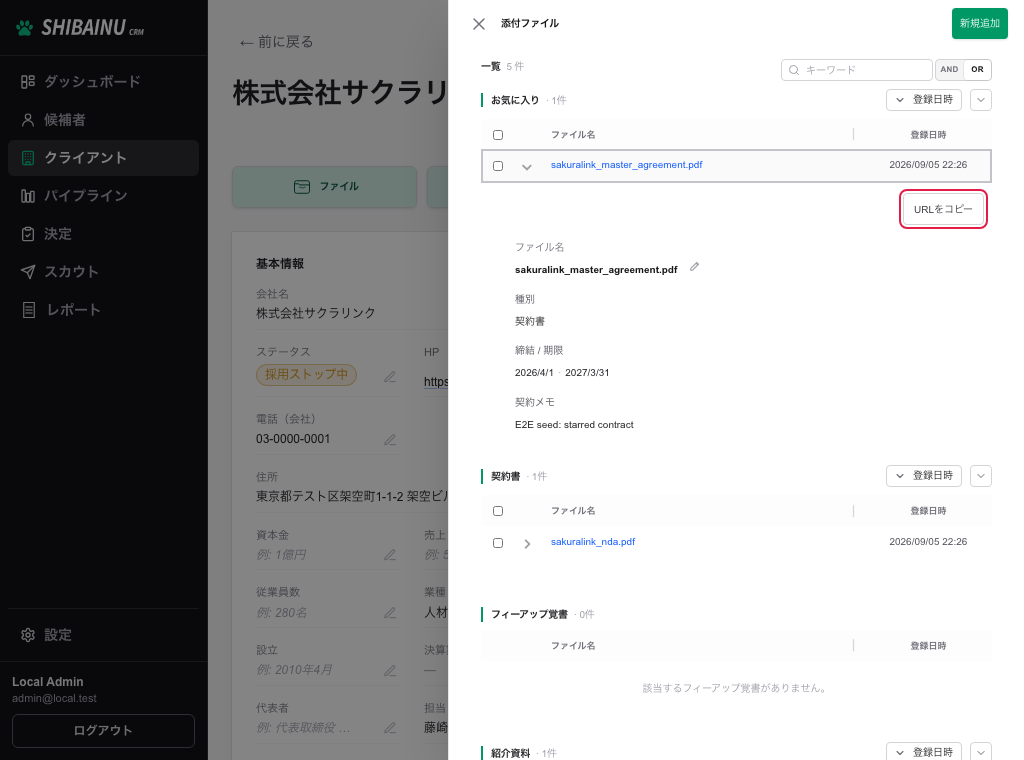The image size is (1024, 760).
Task: Open sakuralink_master_agreement.pdf link
Action: pos(626,165)
